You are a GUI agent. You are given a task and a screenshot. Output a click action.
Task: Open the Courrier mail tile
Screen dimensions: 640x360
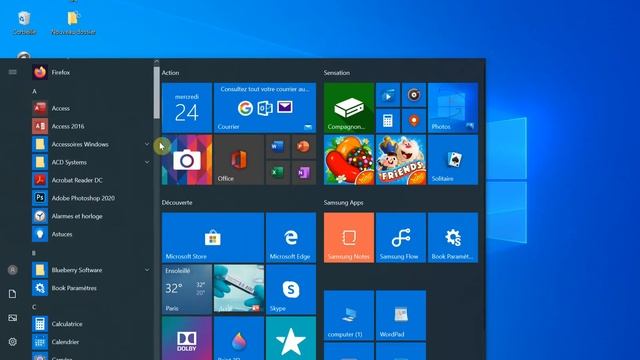(x=265, y=108)
